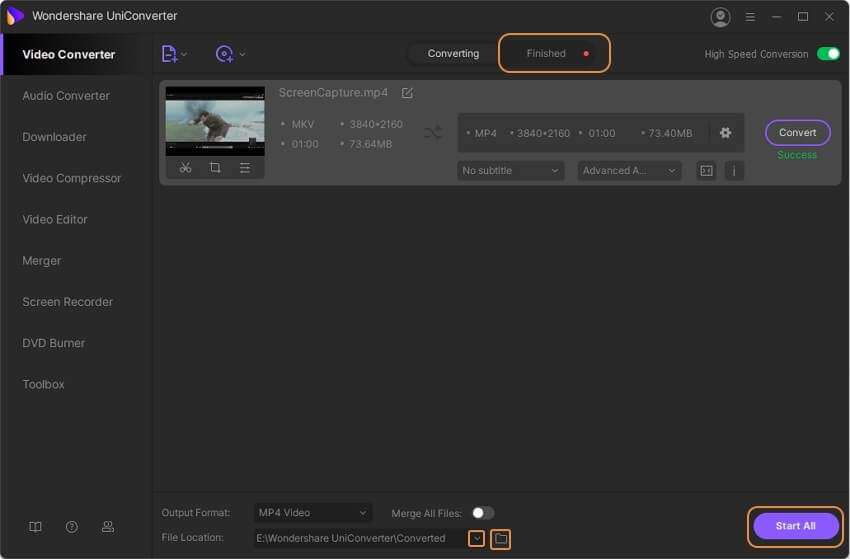Open the No subtitle dropdown
Screen dimensions: 850x559
pos(511,171)
